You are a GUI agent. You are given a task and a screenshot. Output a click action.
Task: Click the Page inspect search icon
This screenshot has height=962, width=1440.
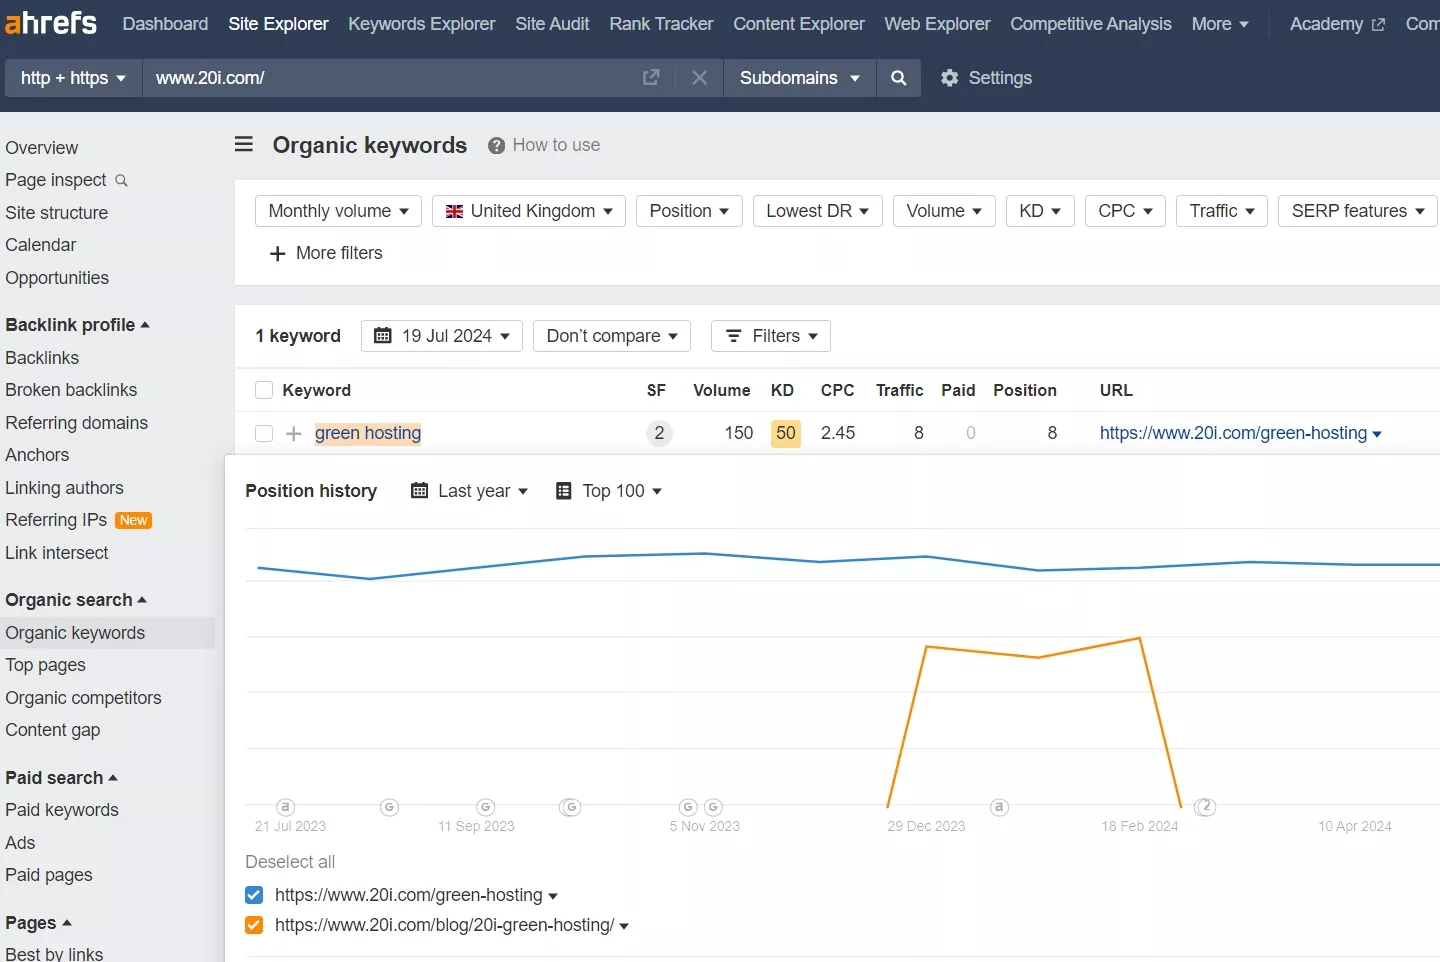pos(121,181)
